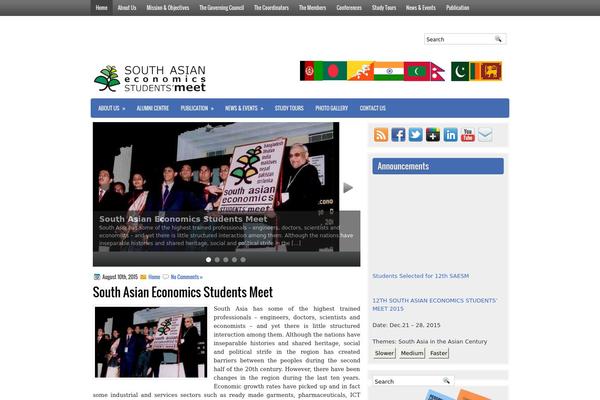600x400 pixels.
Task: Open the RSS feed icon
Action: (x=381, y=135)
